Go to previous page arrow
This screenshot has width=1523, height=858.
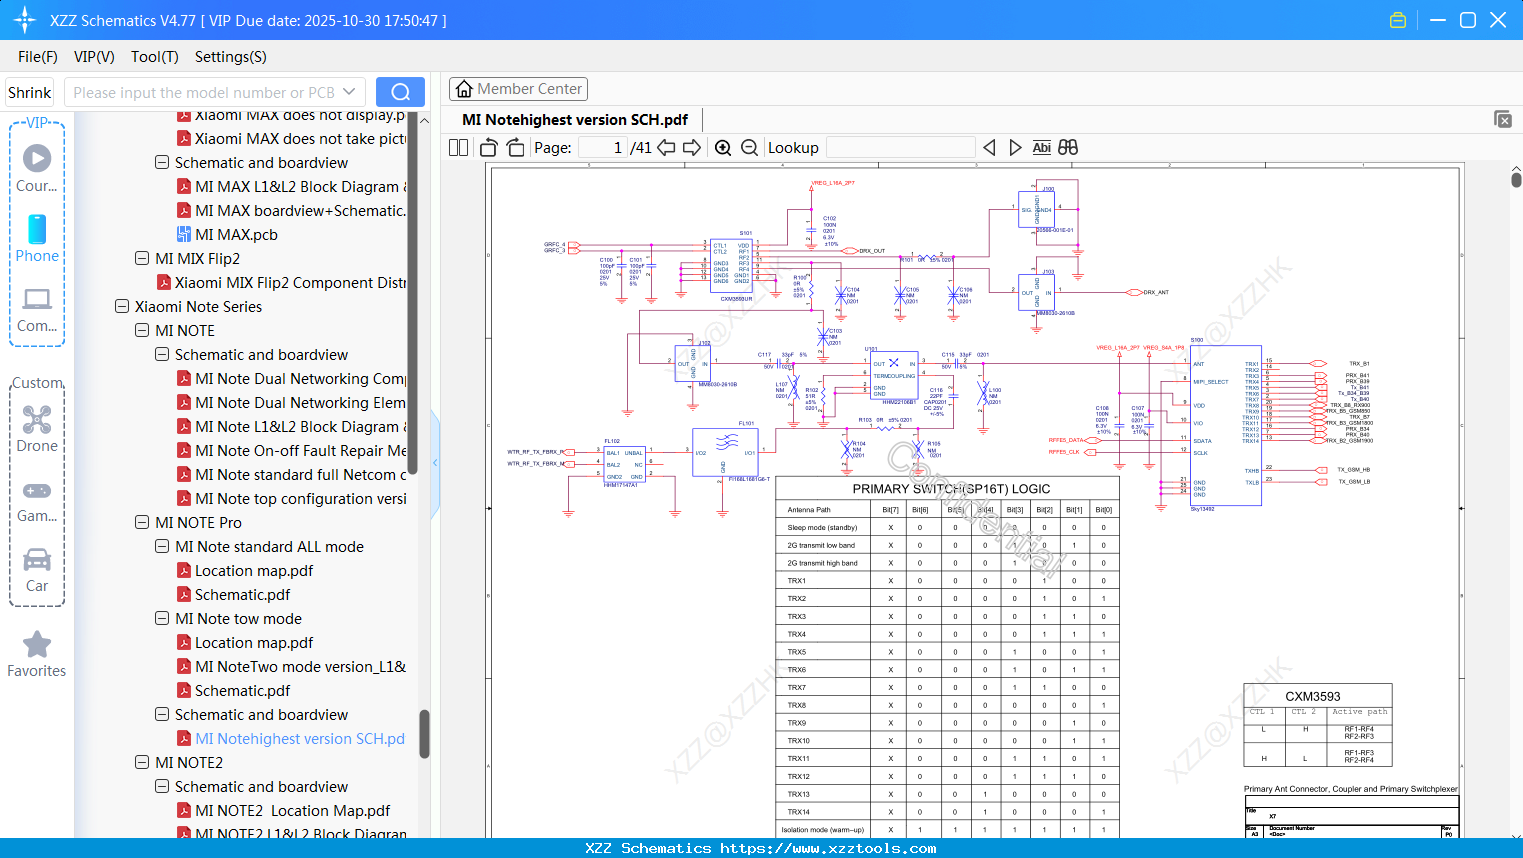pyautogui.click(x=666, y=148)
